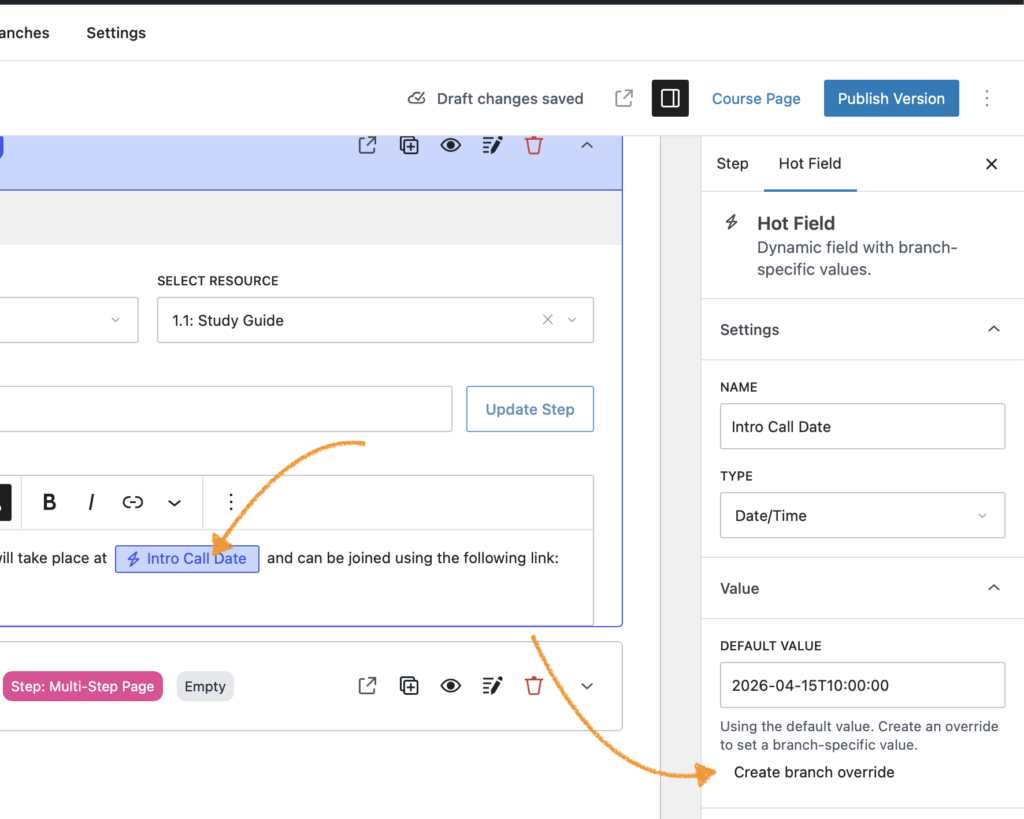The image size is (1024, 819).
Task: Open the Settings tab in top navigation
Action: 116,33
